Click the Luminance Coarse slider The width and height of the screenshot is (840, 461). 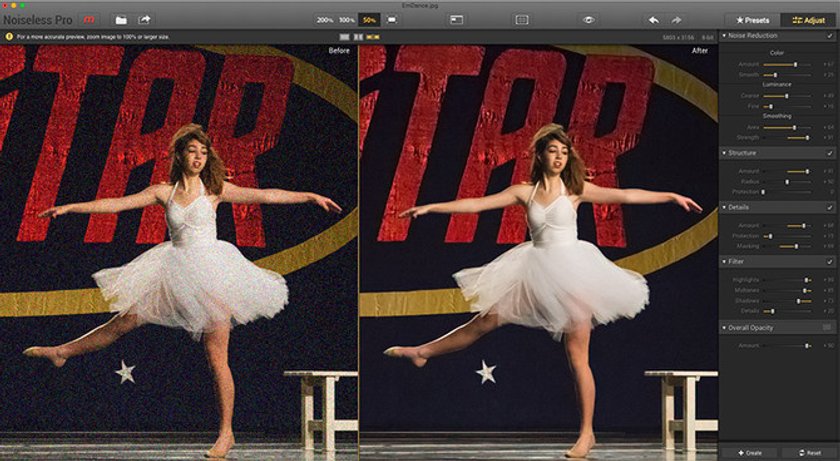(x=786, y=96)
